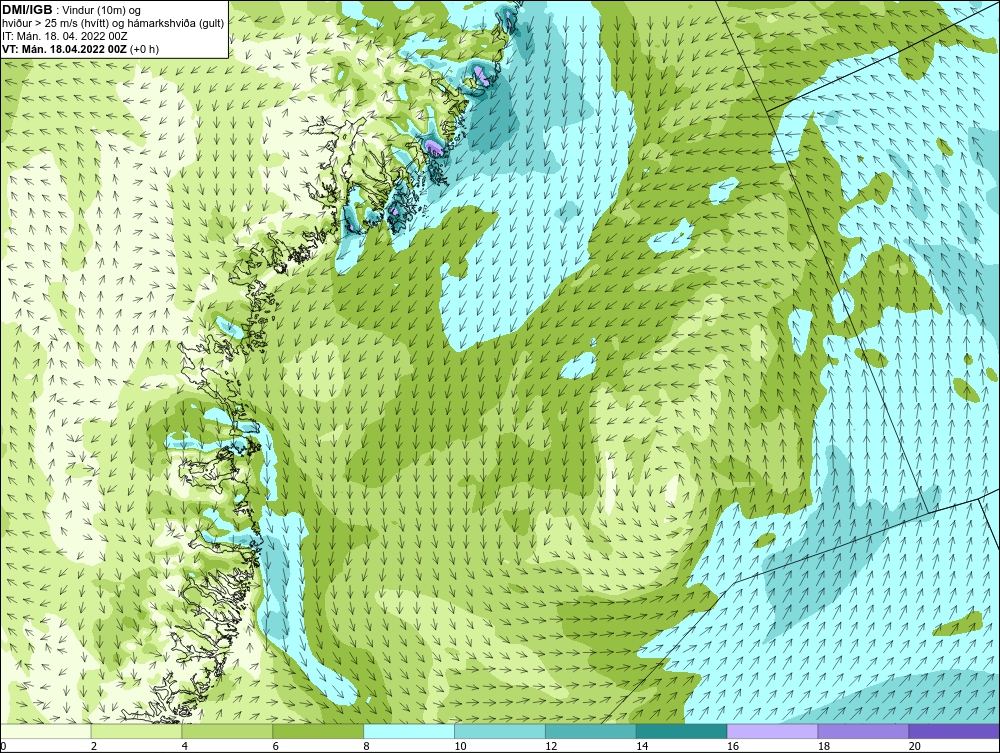Viewport: 1000px width, 753px height.
Task: Click the legend label 12
Action: coord(551,746)
